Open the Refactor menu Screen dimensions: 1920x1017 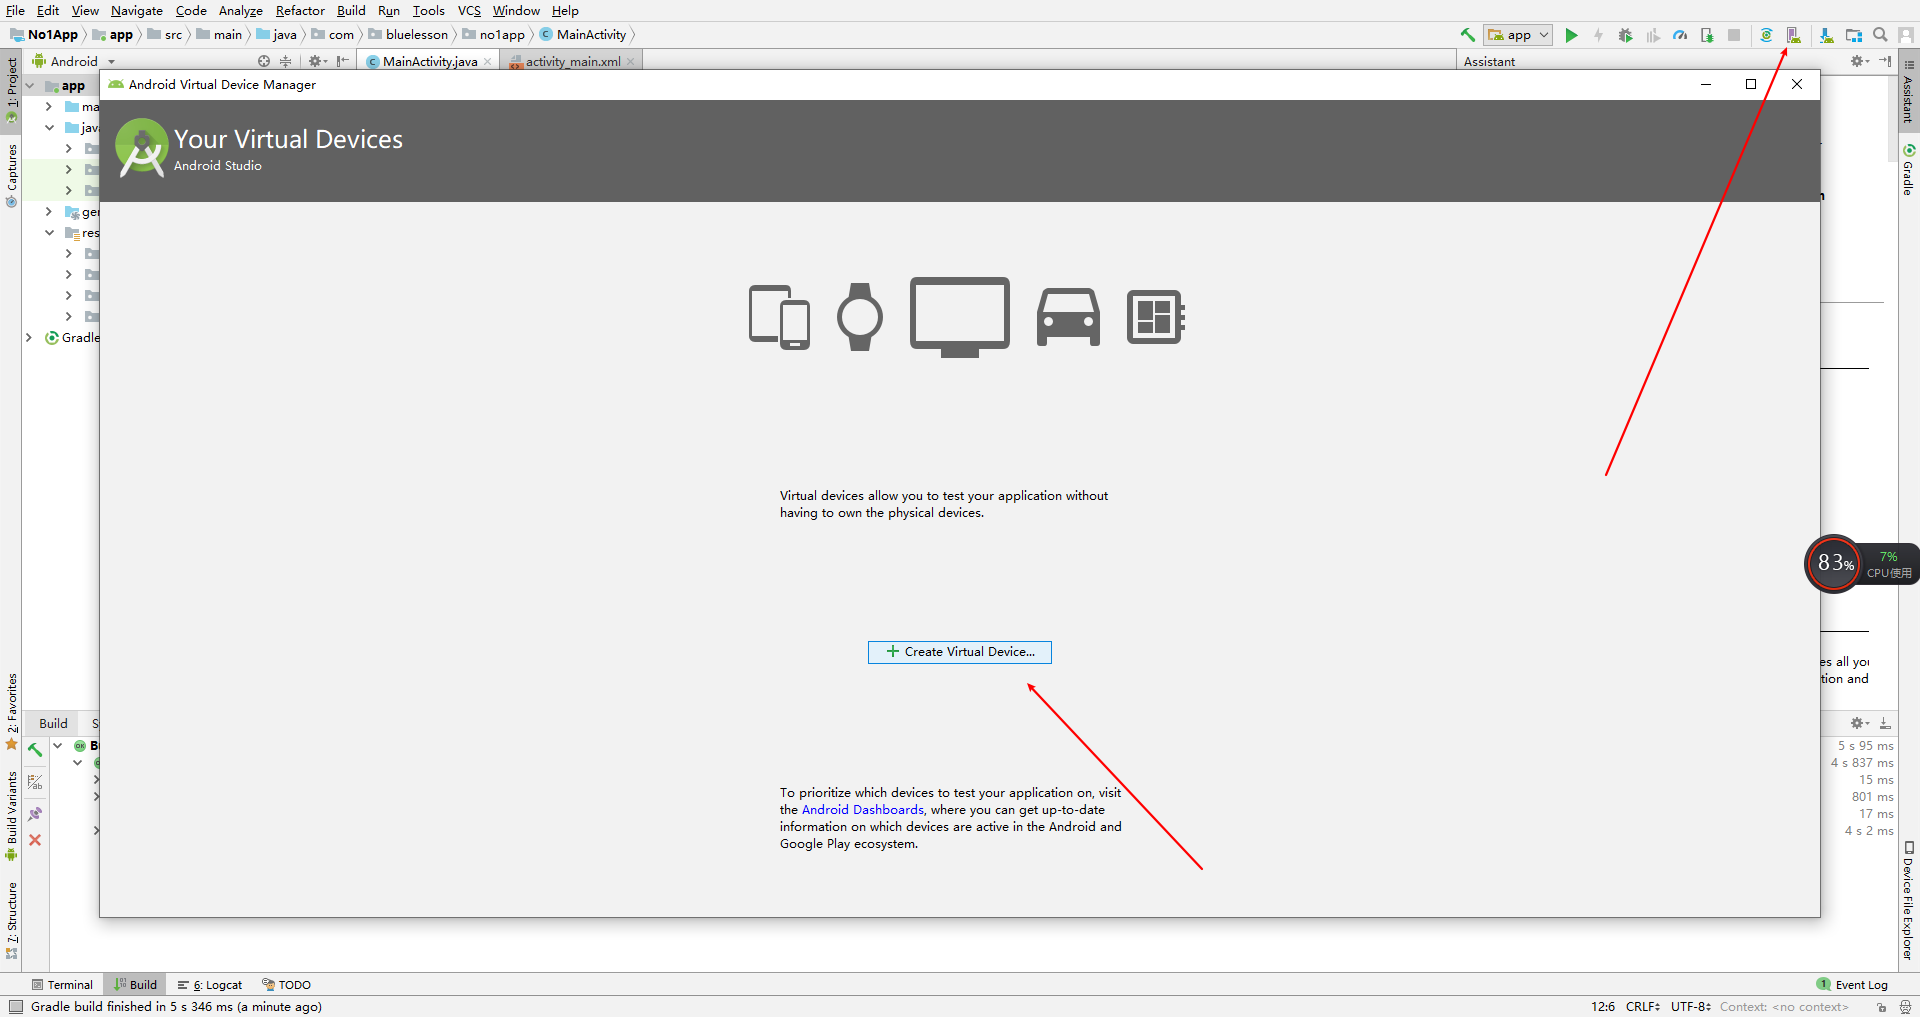point(300,11)
